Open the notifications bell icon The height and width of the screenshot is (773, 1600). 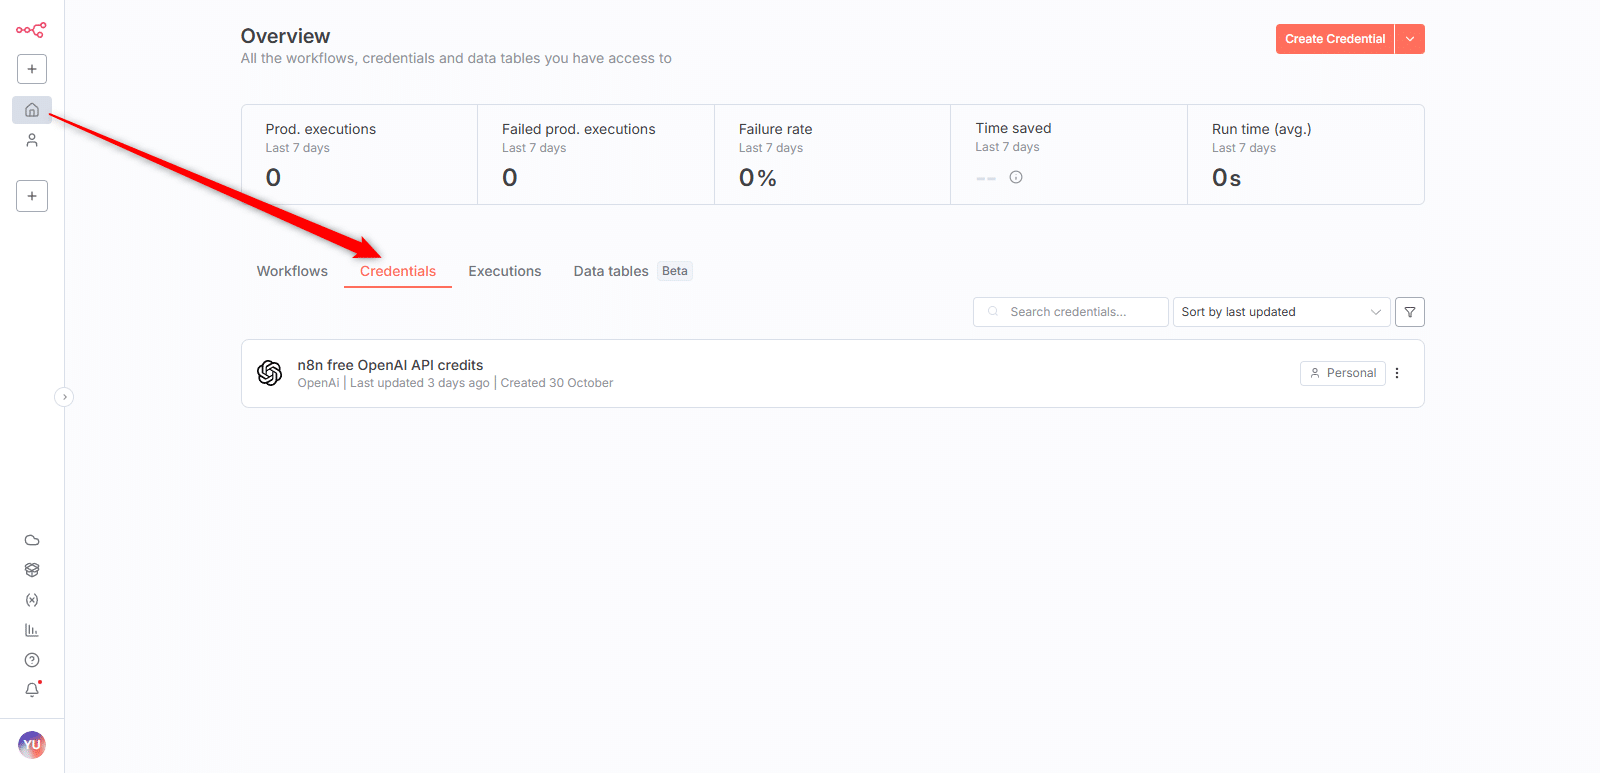32,690
